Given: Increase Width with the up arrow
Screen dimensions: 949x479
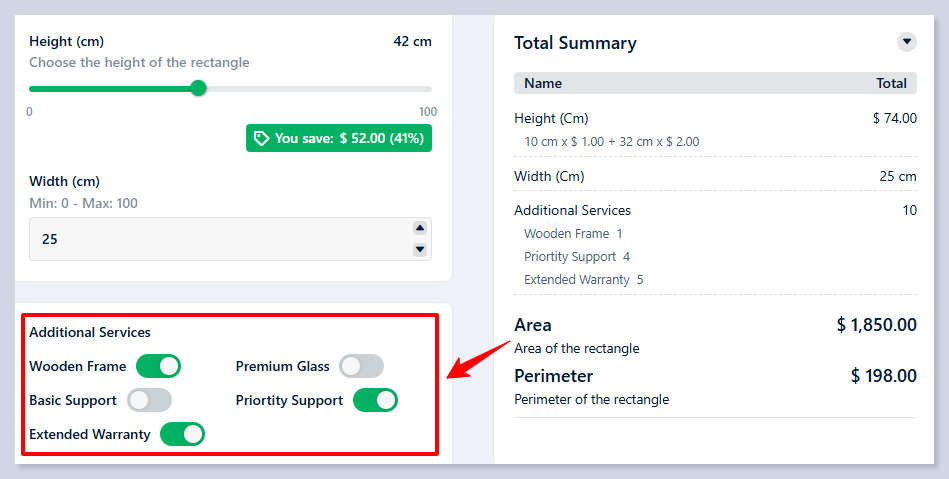Looking at the screenshot, I should (420, 228).
